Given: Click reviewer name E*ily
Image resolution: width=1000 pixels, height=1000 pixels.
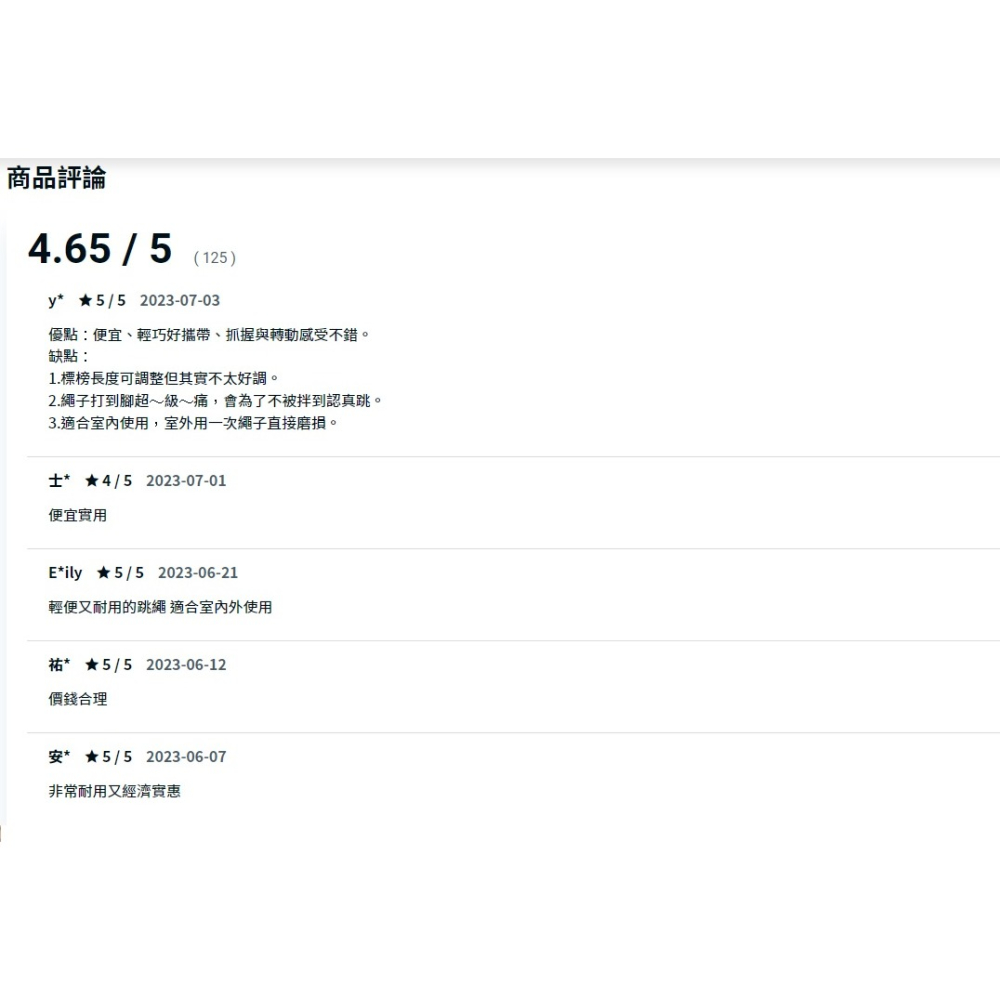Looking at the screenshot, I should coord(65,572).
